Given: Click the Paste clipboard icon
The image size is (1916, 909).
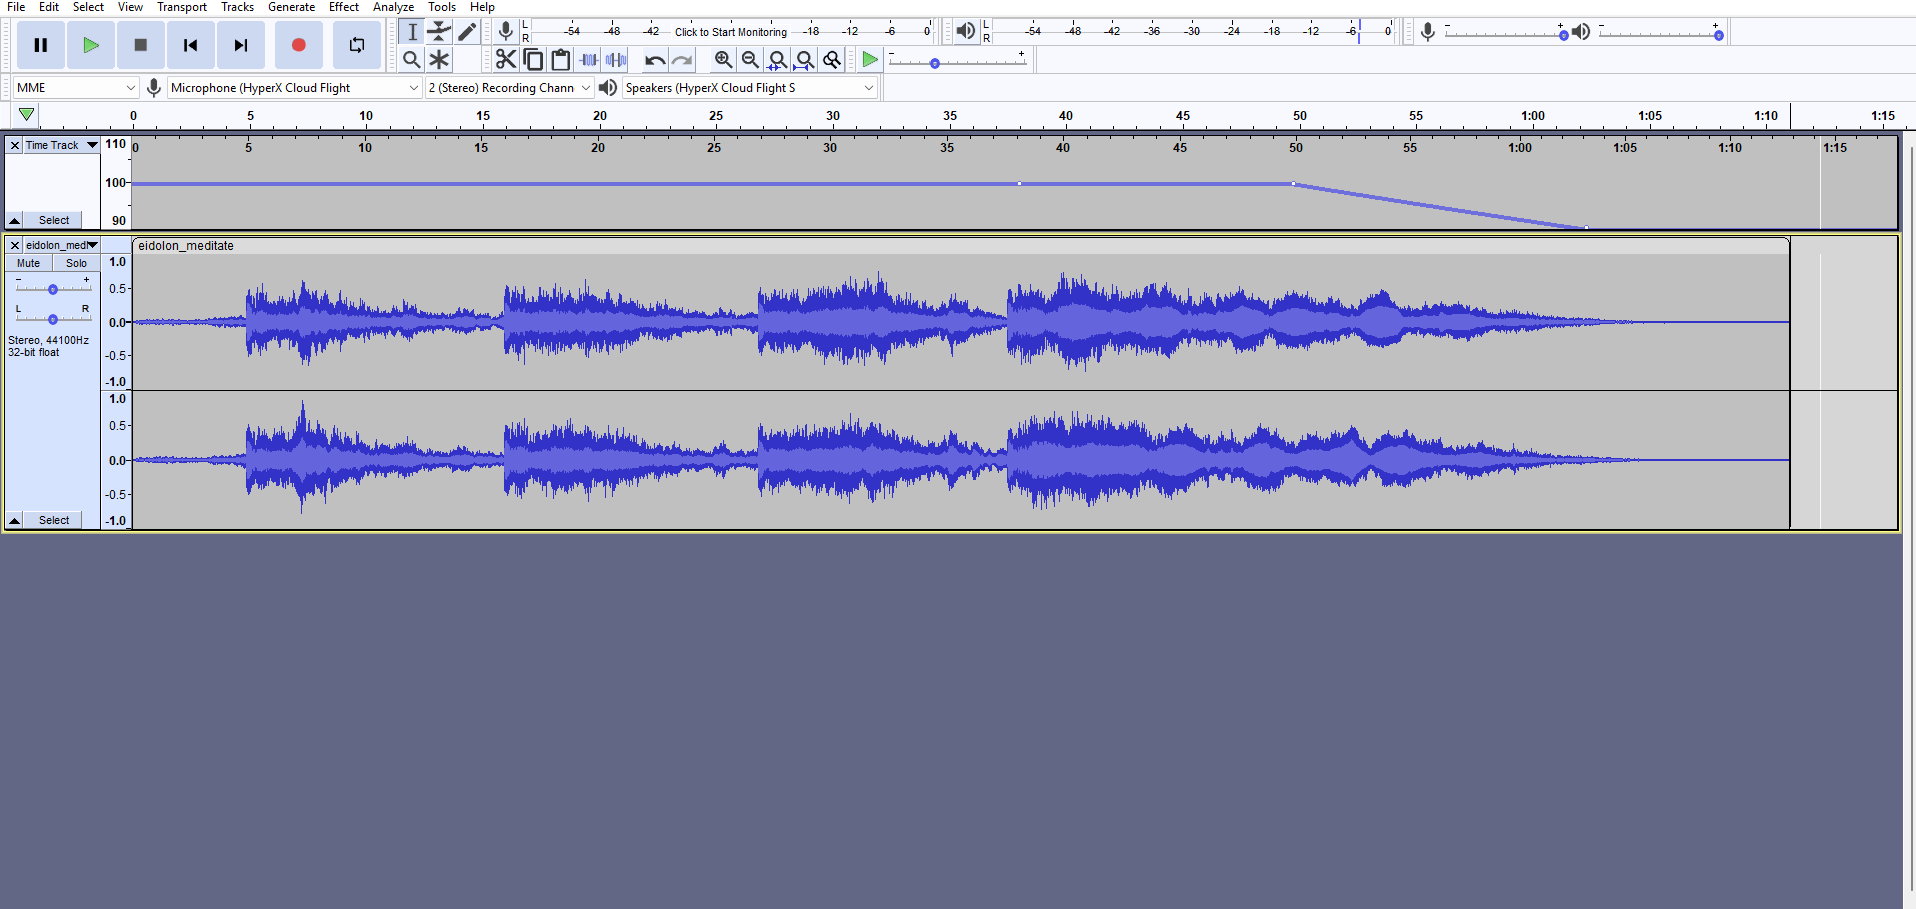Looking at the screenshot, I should (x=561, y=60).
